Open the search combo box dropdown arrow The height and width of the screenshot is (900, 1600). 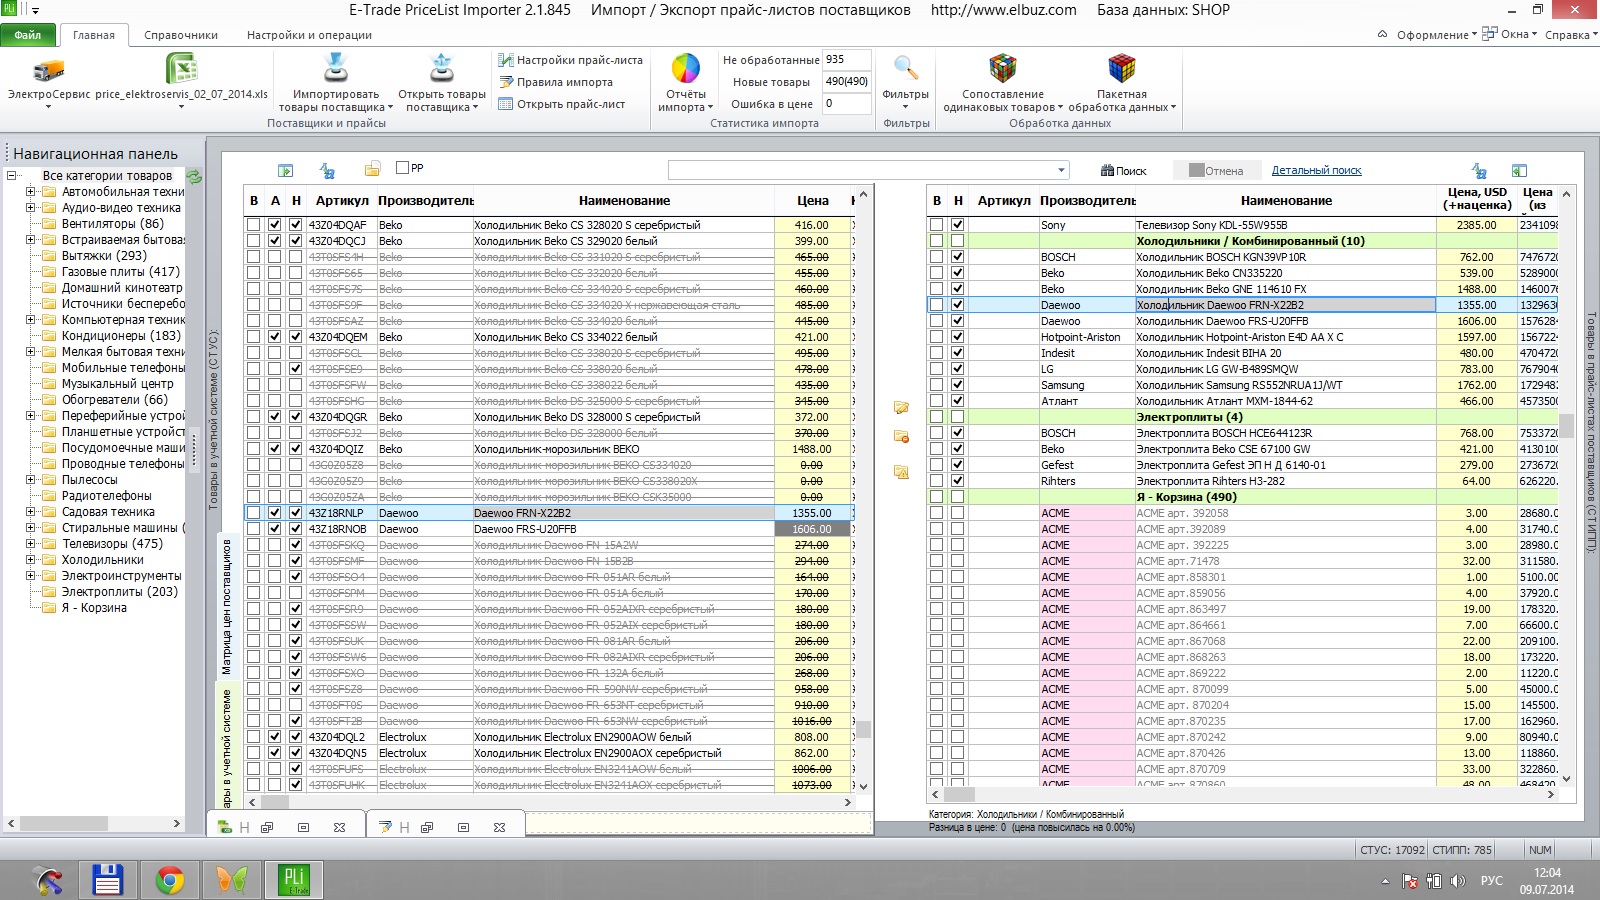point(1061,170)
